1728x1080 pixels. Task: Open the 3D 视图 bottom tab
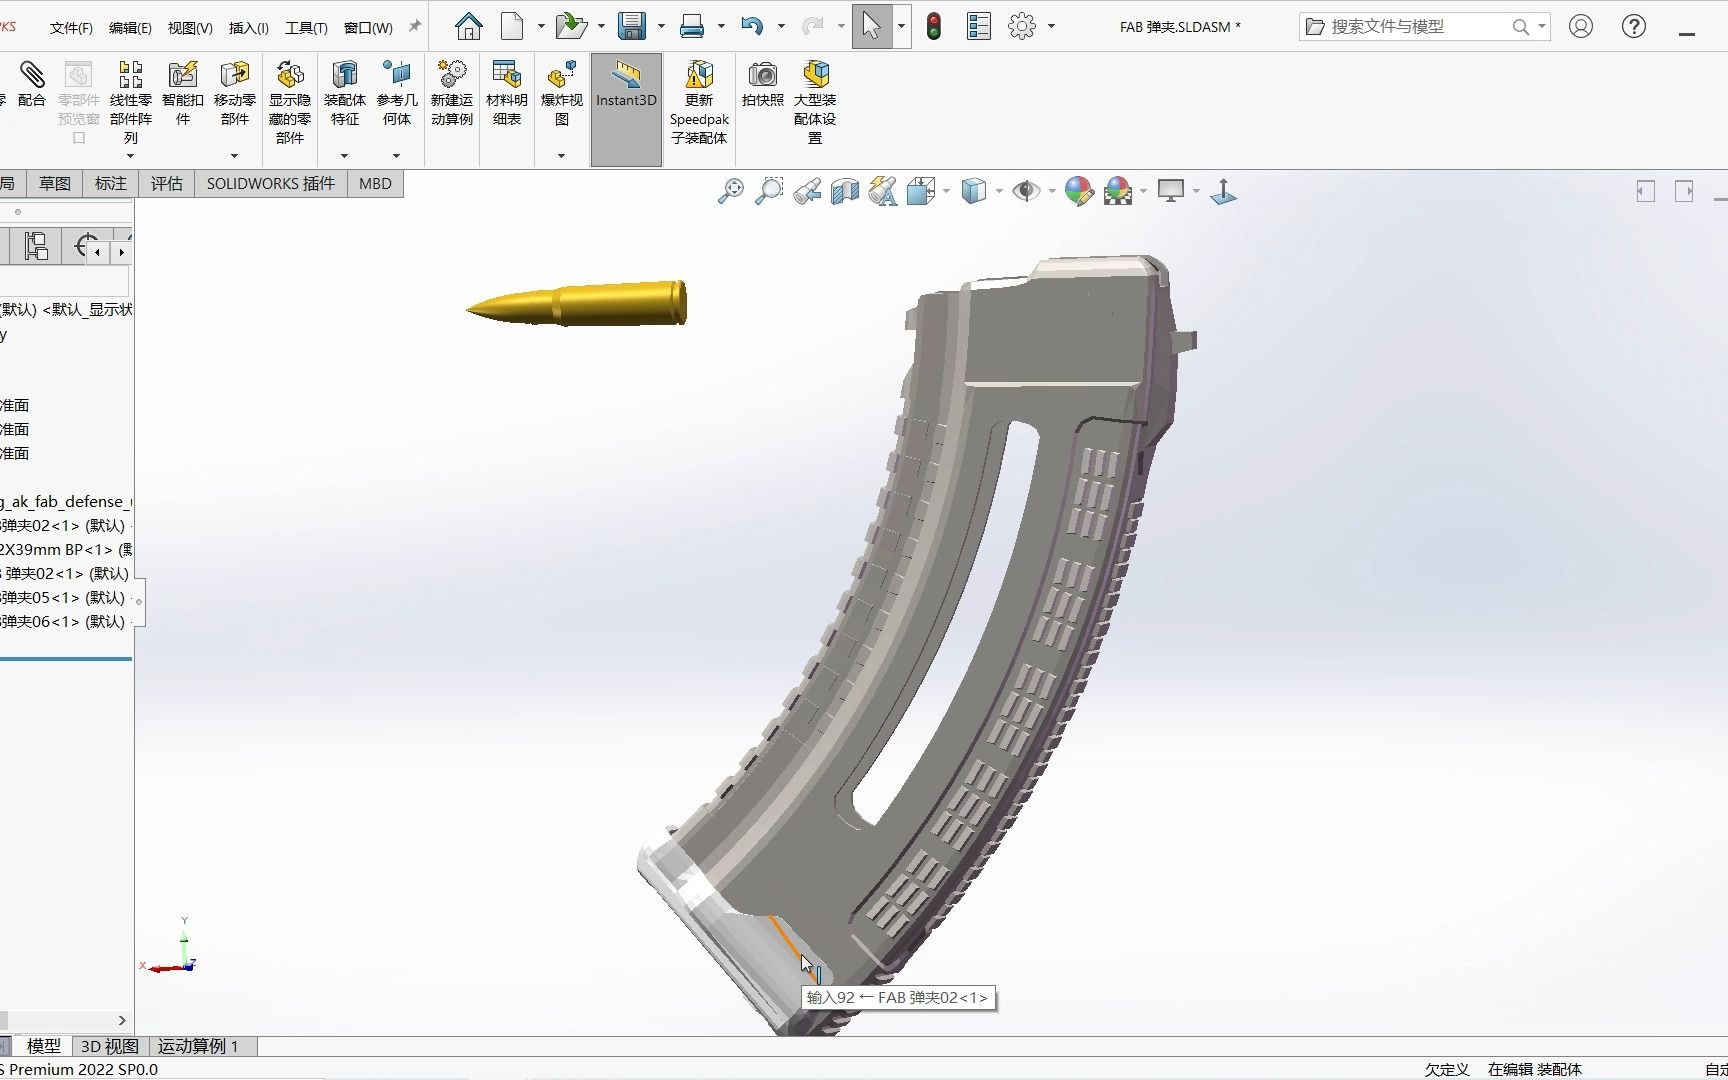tap(110, 1046)
